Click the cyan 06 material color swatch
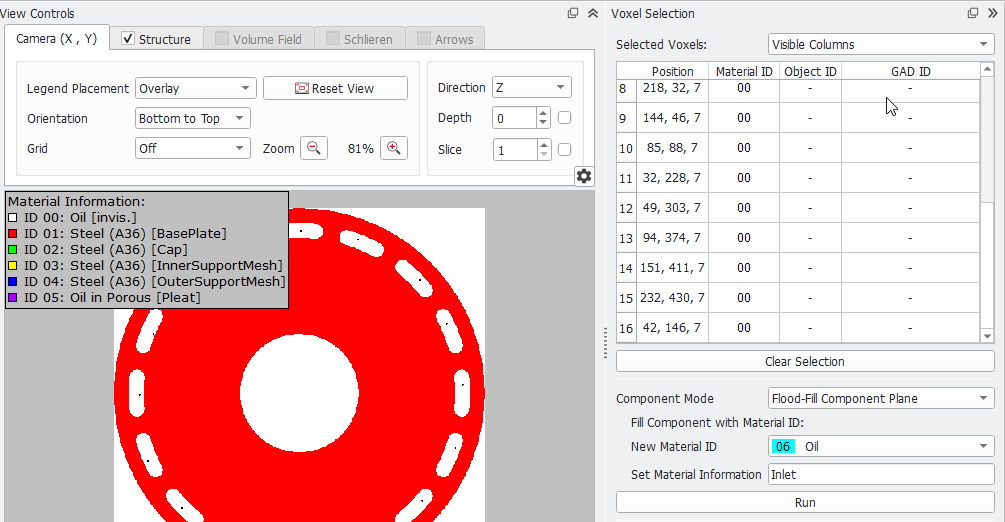Screen dimensions: 1005x522 coord(783,446)
